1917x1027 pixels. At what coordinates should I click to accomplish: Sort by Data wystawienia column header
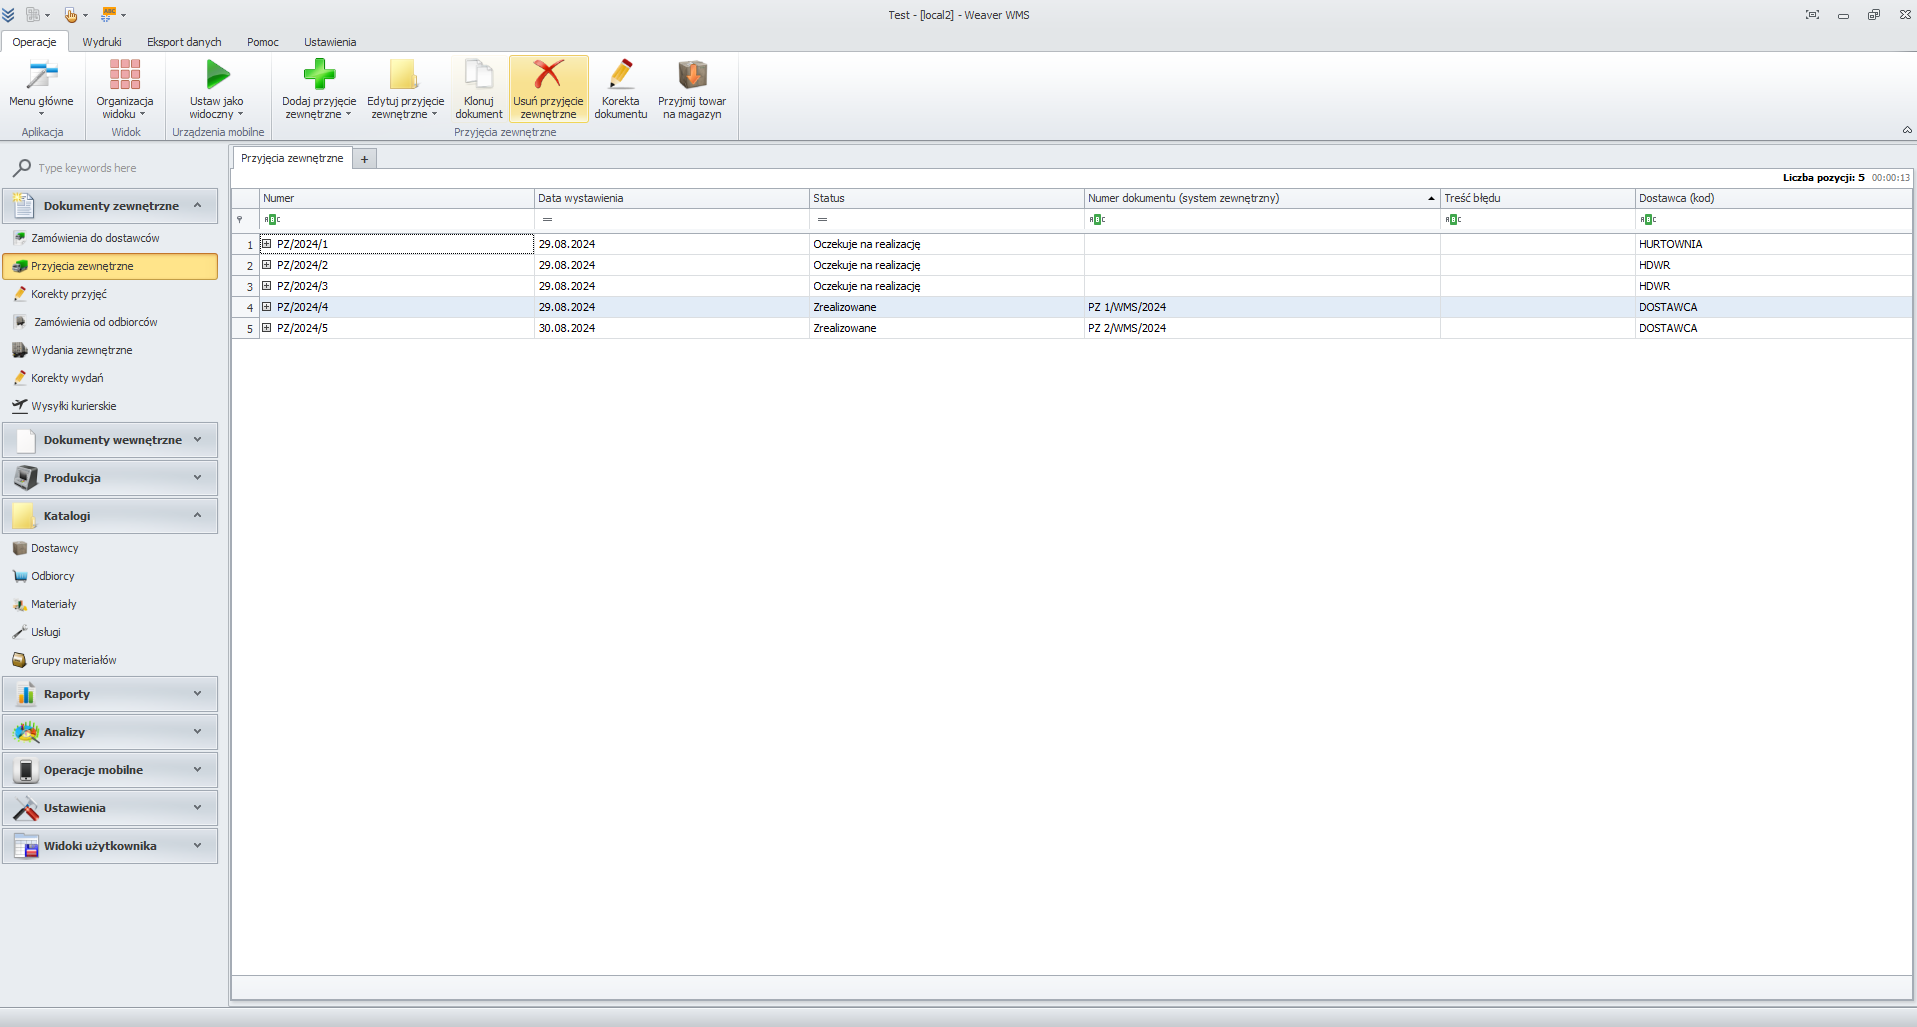click(x=670, y=198)
